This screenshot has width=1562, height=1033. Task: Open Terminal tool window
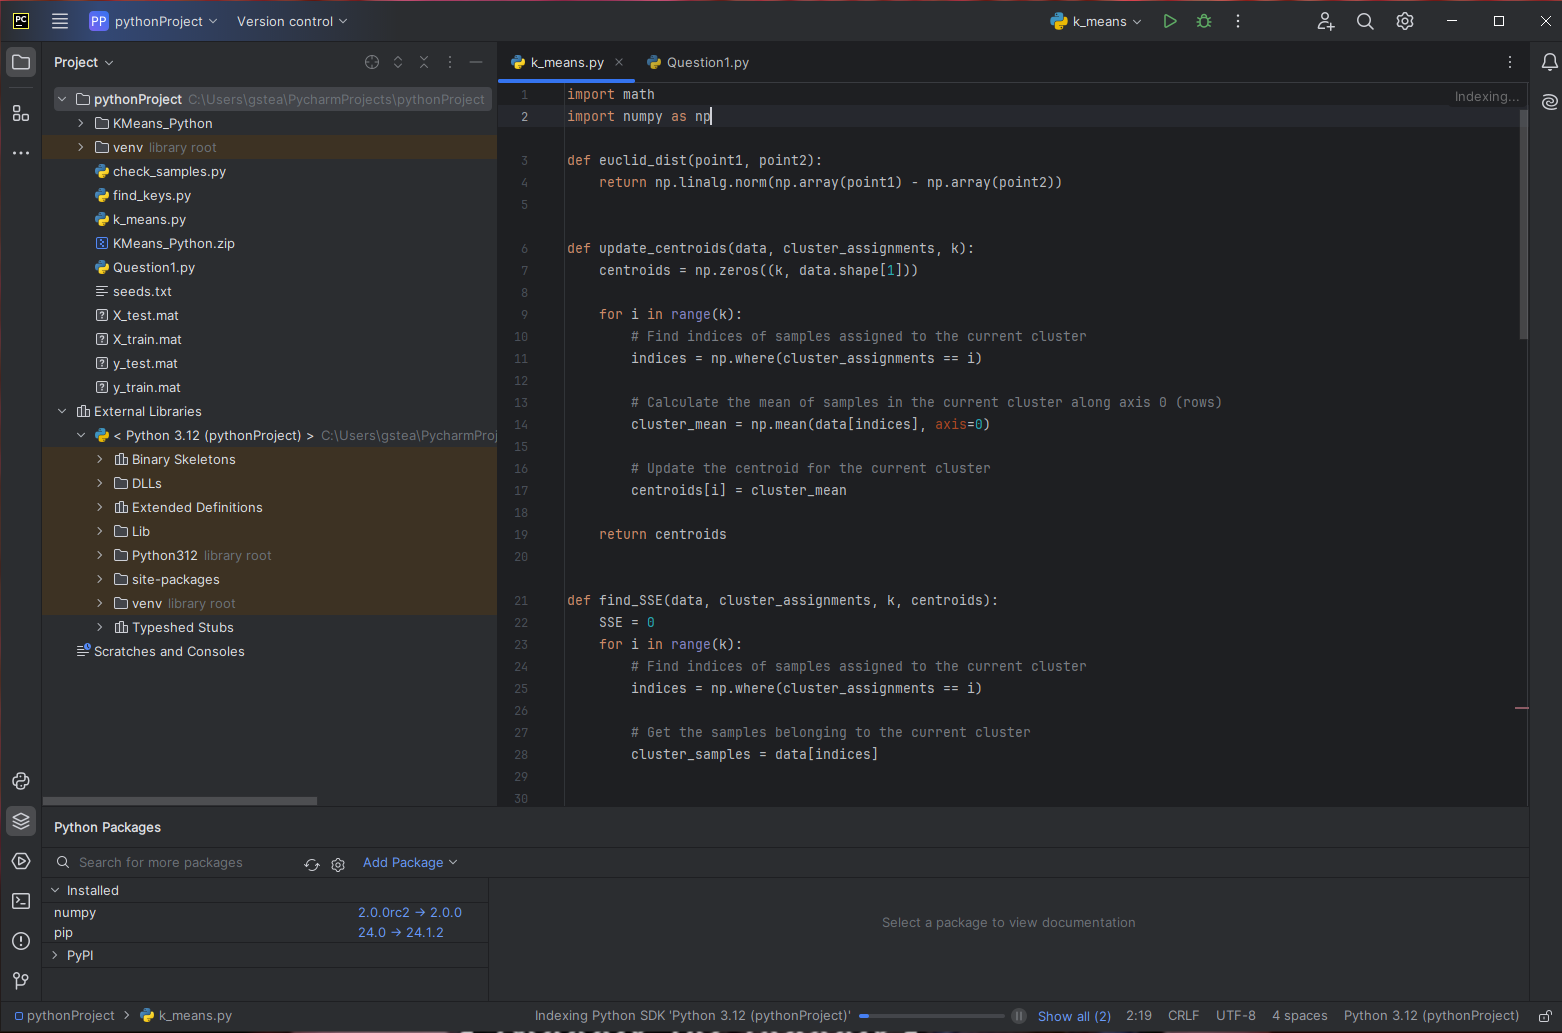[21, 901]
